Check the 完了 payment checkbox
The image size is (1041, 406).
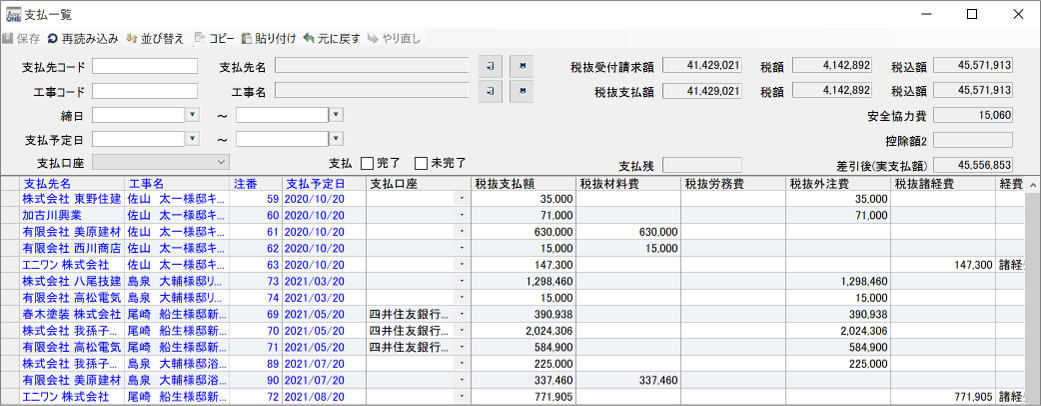pos(367,163)
